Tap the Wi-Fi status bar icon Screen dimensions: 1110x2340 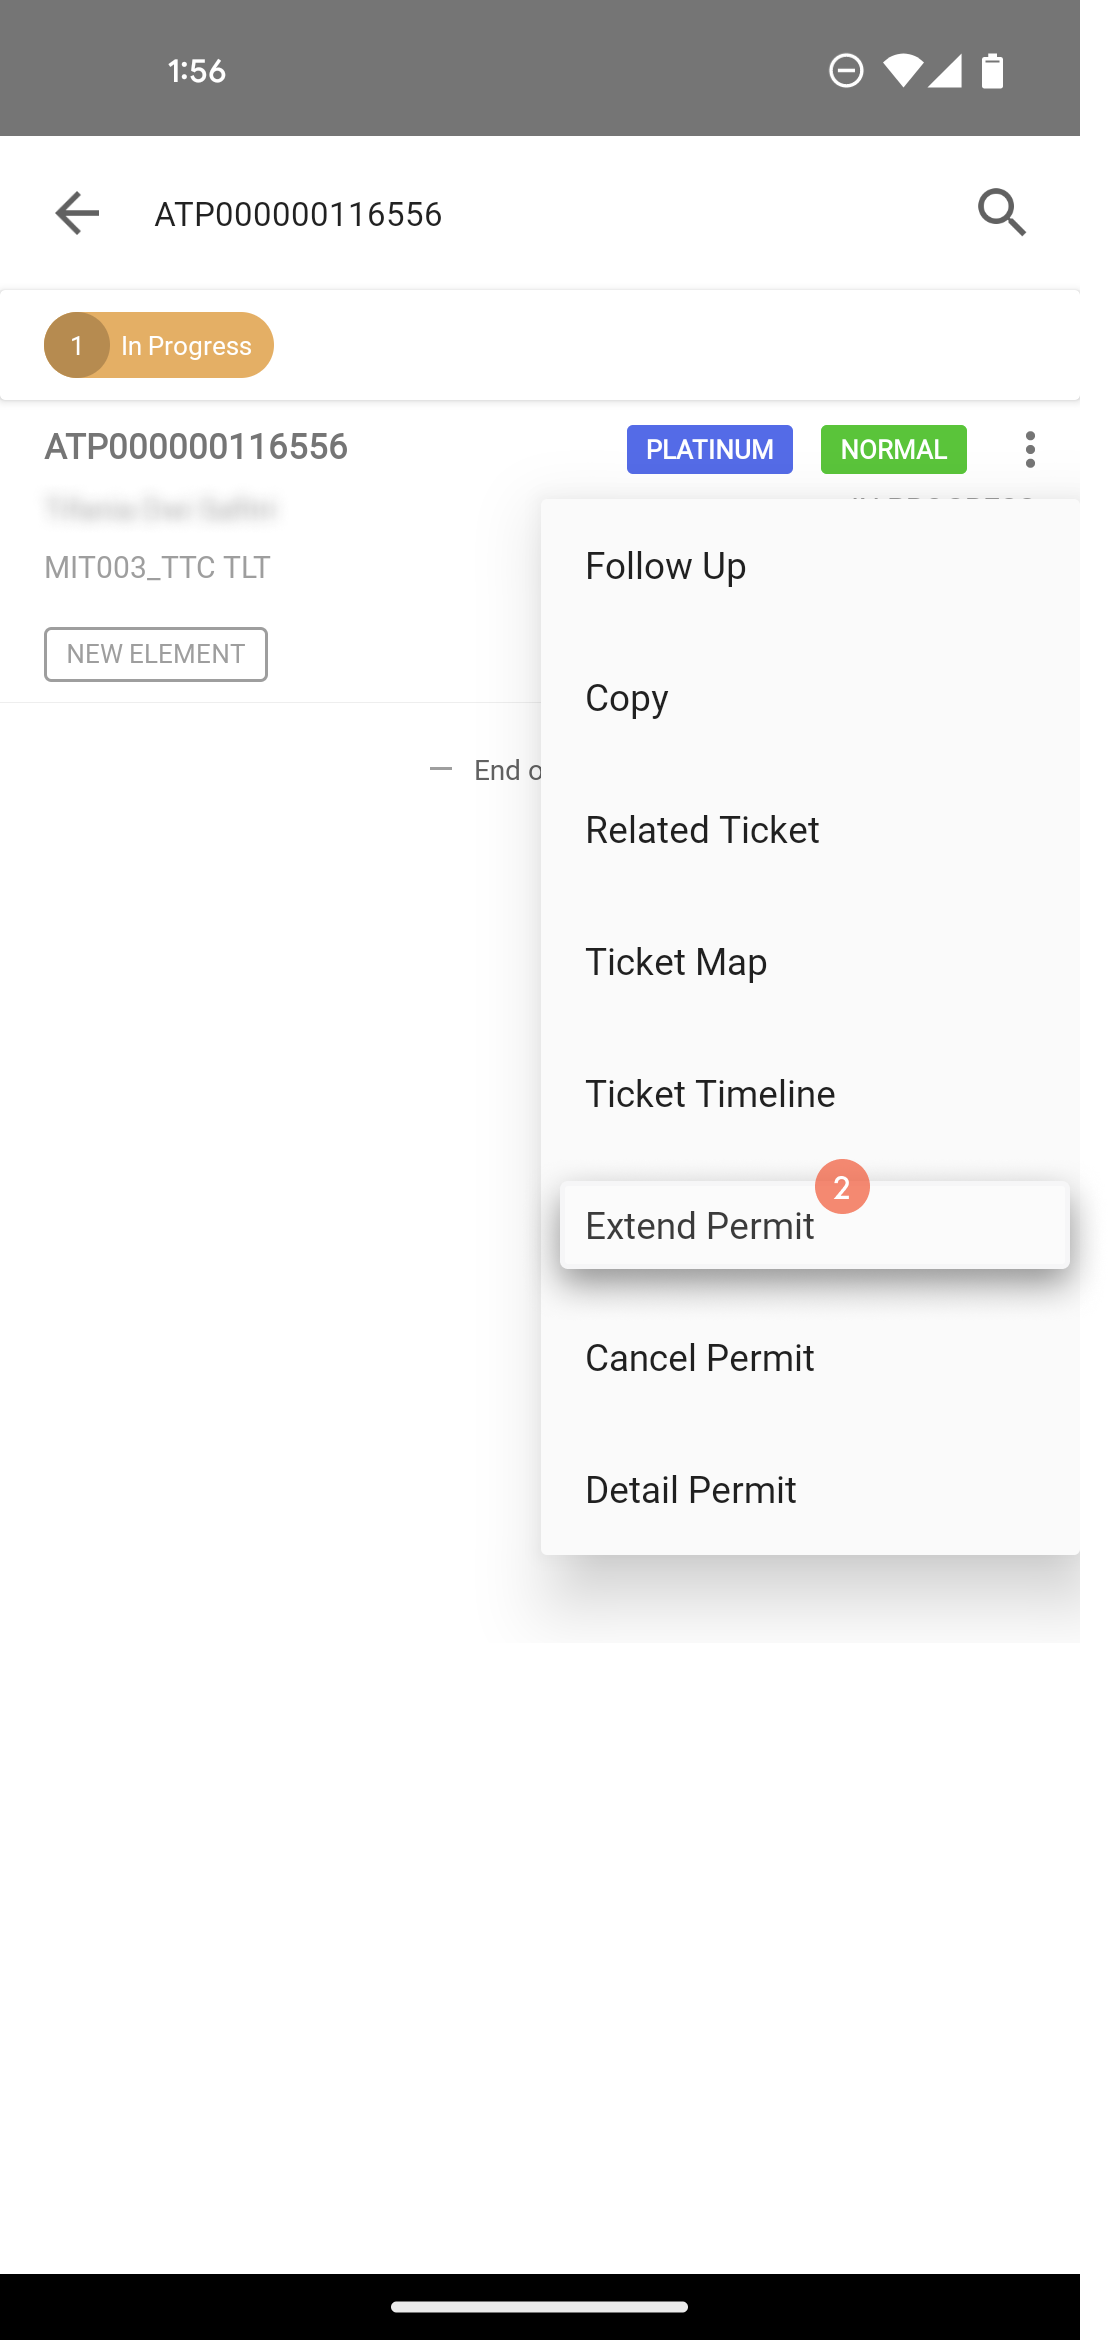click(x=903, y=71)
